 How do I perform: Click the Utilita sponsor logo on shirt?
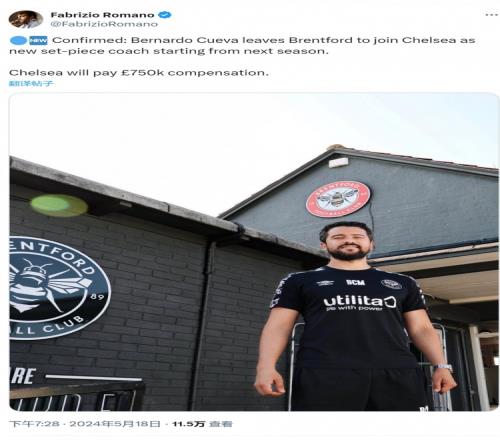[x=359, y=303]
